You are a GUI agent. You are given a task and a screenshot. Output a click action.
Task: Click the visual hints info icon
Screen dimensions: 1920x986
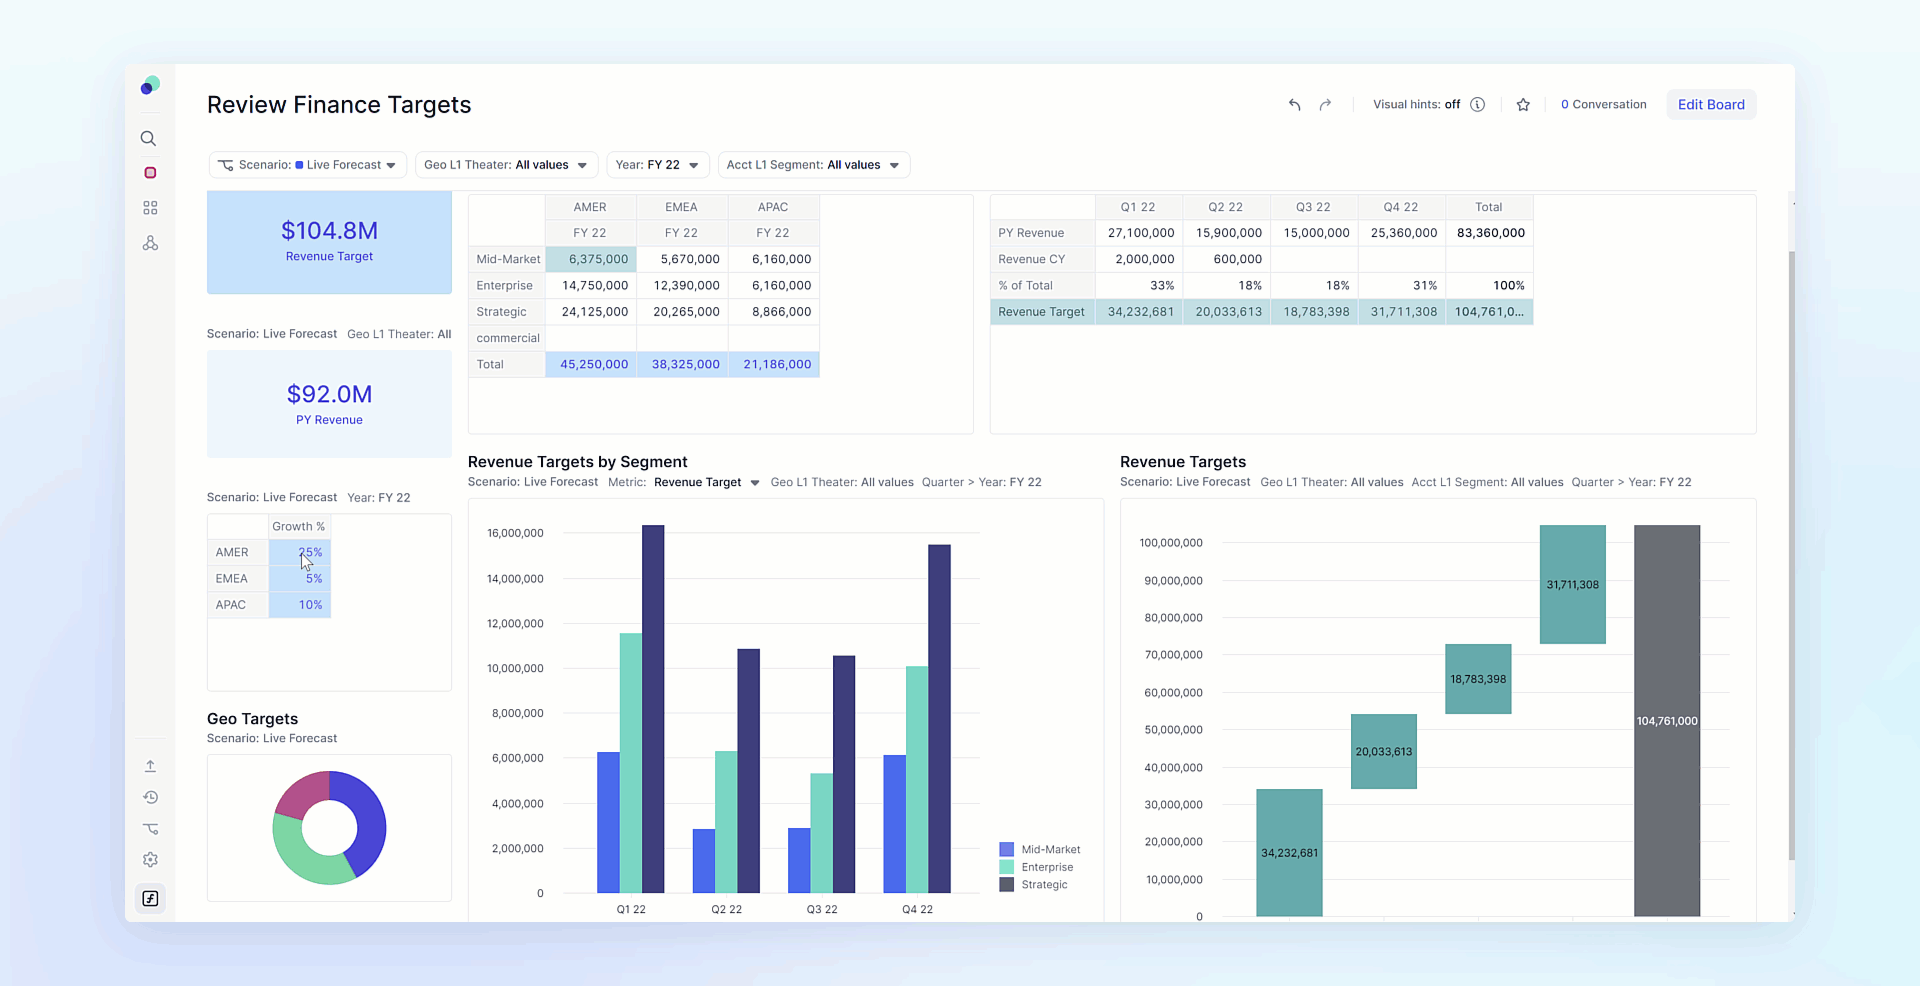pos(1477,105)
